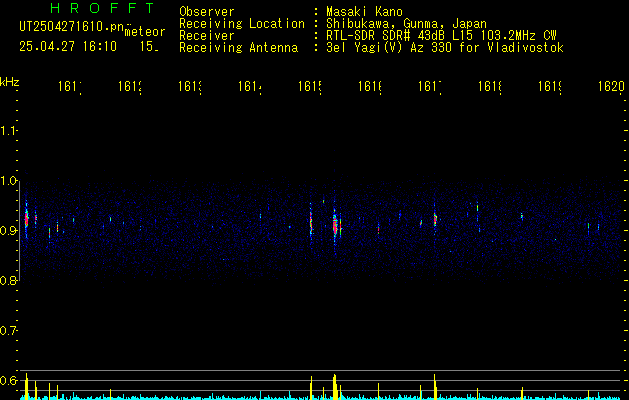Select receiver details RTL-SDR SDR# 43dB line
This screenshot has height=400, width=629.
click(x=441, y=36)
